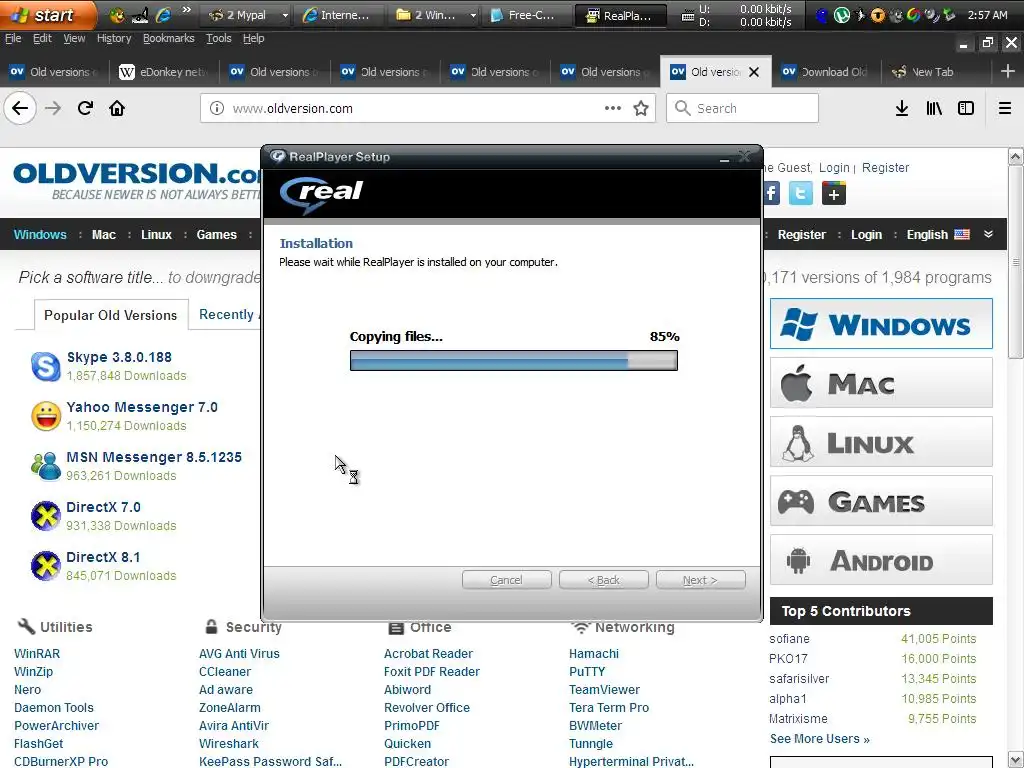Viewport: 1024px width, 768px height.
Task: Open the Linux category banner
Action: tap(881, 442)
